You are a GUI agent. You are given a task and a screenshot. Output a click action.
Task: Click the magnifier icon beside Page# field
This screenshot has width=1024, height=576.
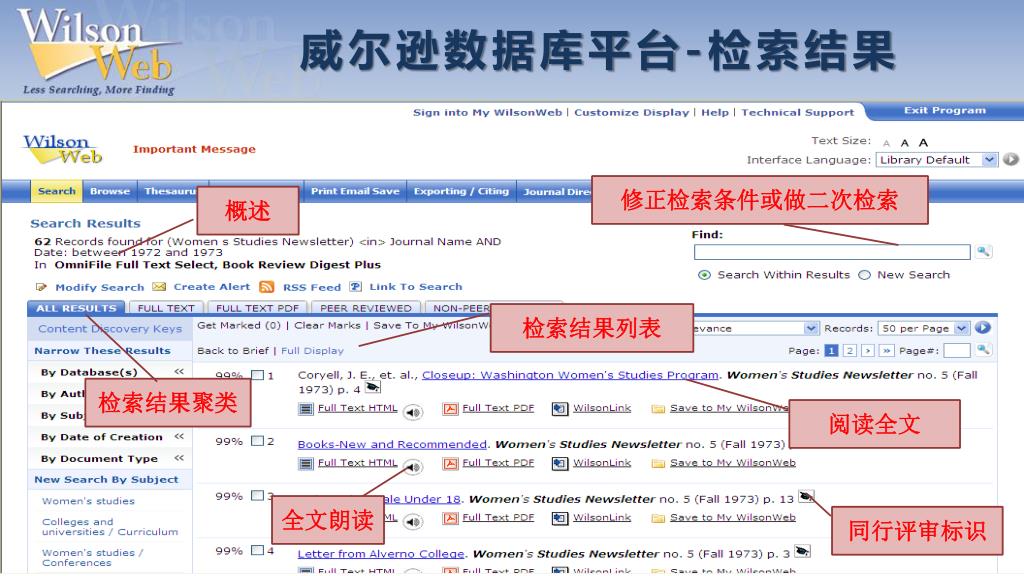(983, 350)
